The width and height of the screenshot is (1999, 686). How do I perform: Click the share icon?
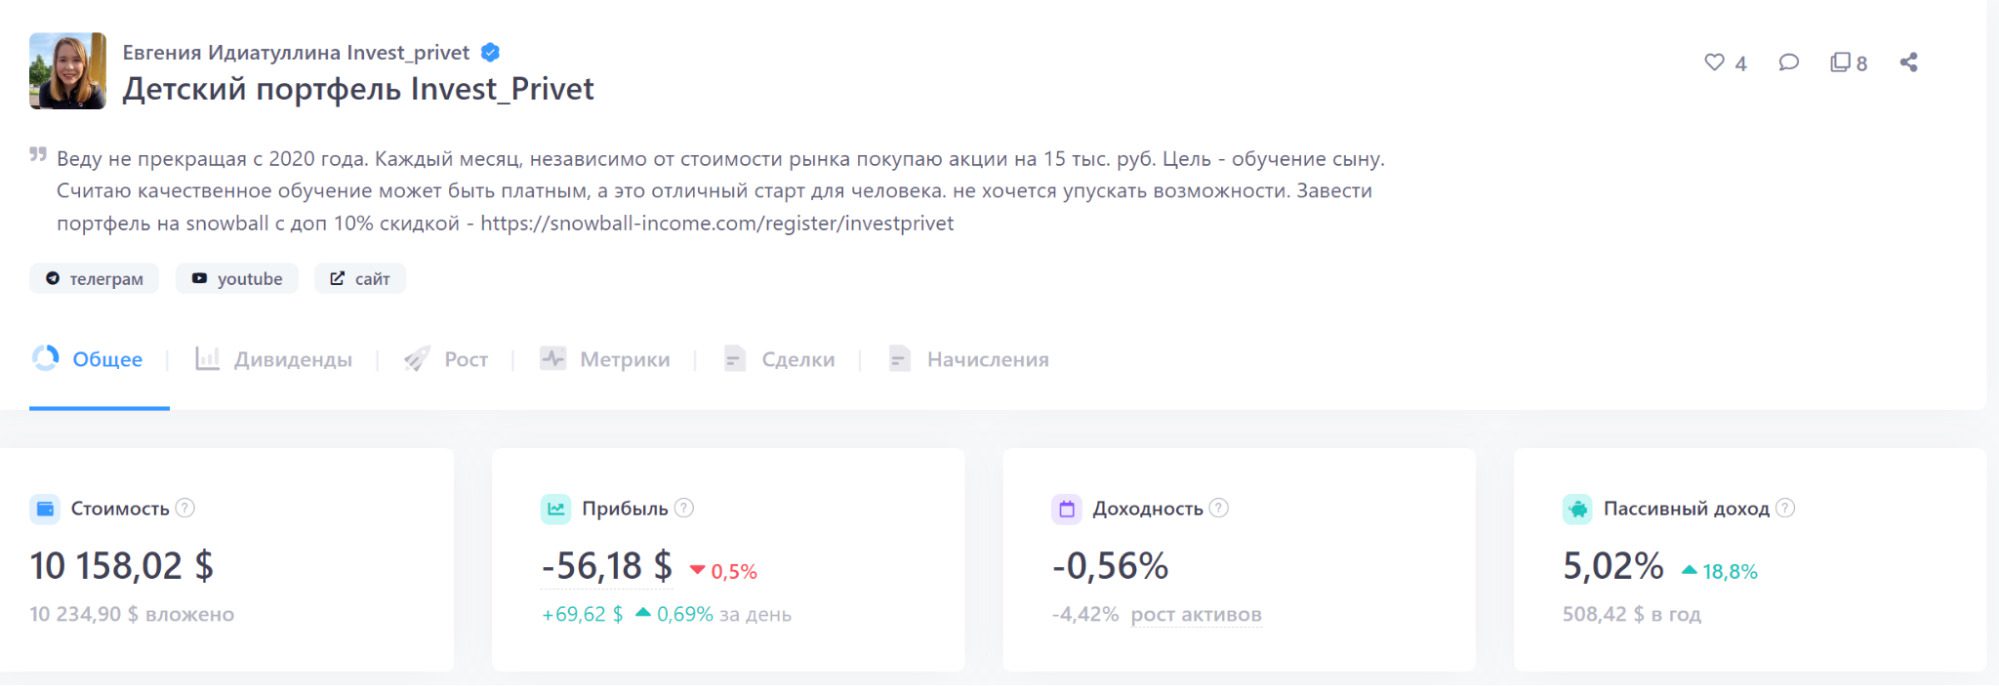(1909, 62)
